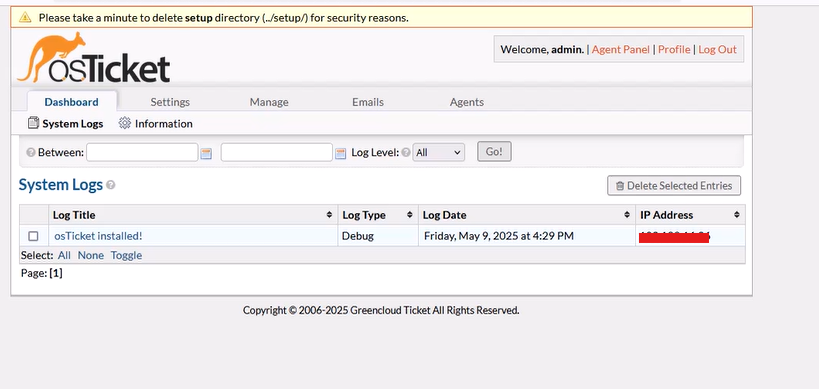This screenshot has width=819, height=389.
Task: Click the help icon beside System Logs heading
Action: 110,185
